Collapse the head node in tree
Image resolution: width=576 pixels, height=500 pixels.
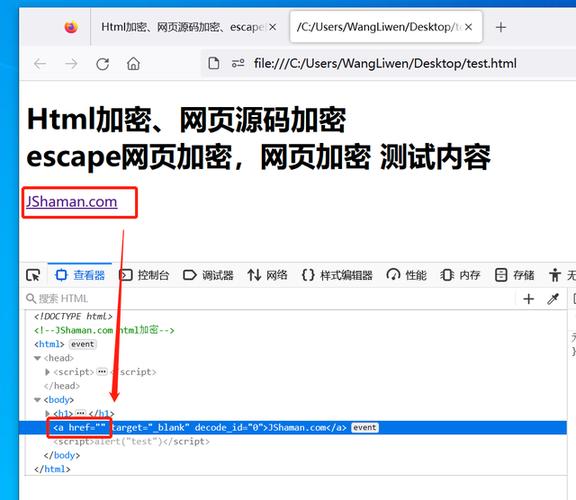[x=37, y=358]
